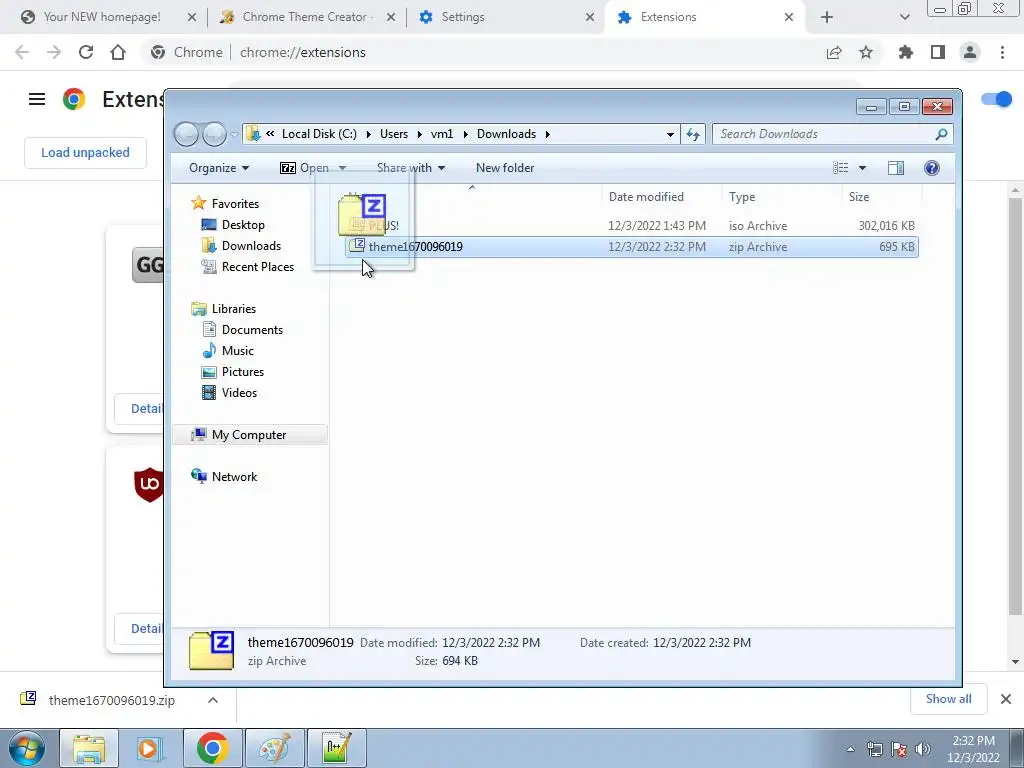The height and width of the screenshot is (768, 1024).
Task: Sort files by Size column
Action: 859,197
